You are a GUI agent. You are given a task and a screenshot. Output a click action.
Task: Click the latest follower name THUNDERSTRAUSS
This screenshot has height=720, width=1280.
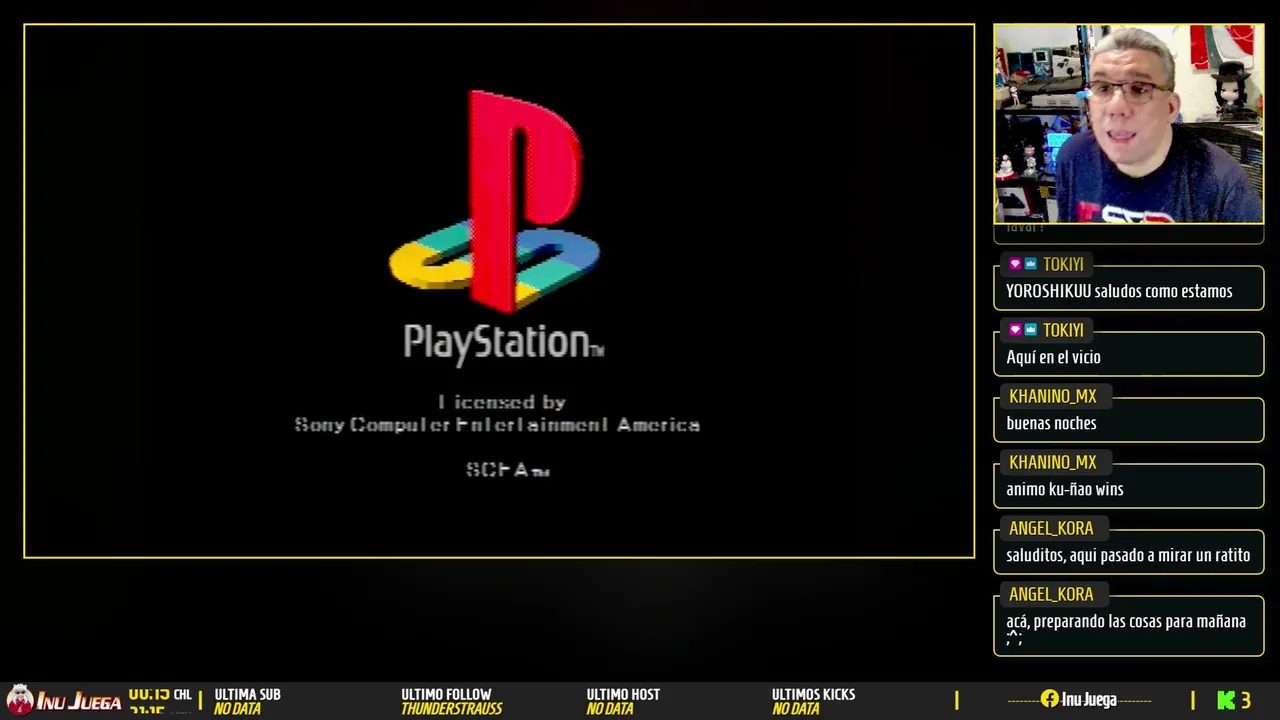[451, 709]
